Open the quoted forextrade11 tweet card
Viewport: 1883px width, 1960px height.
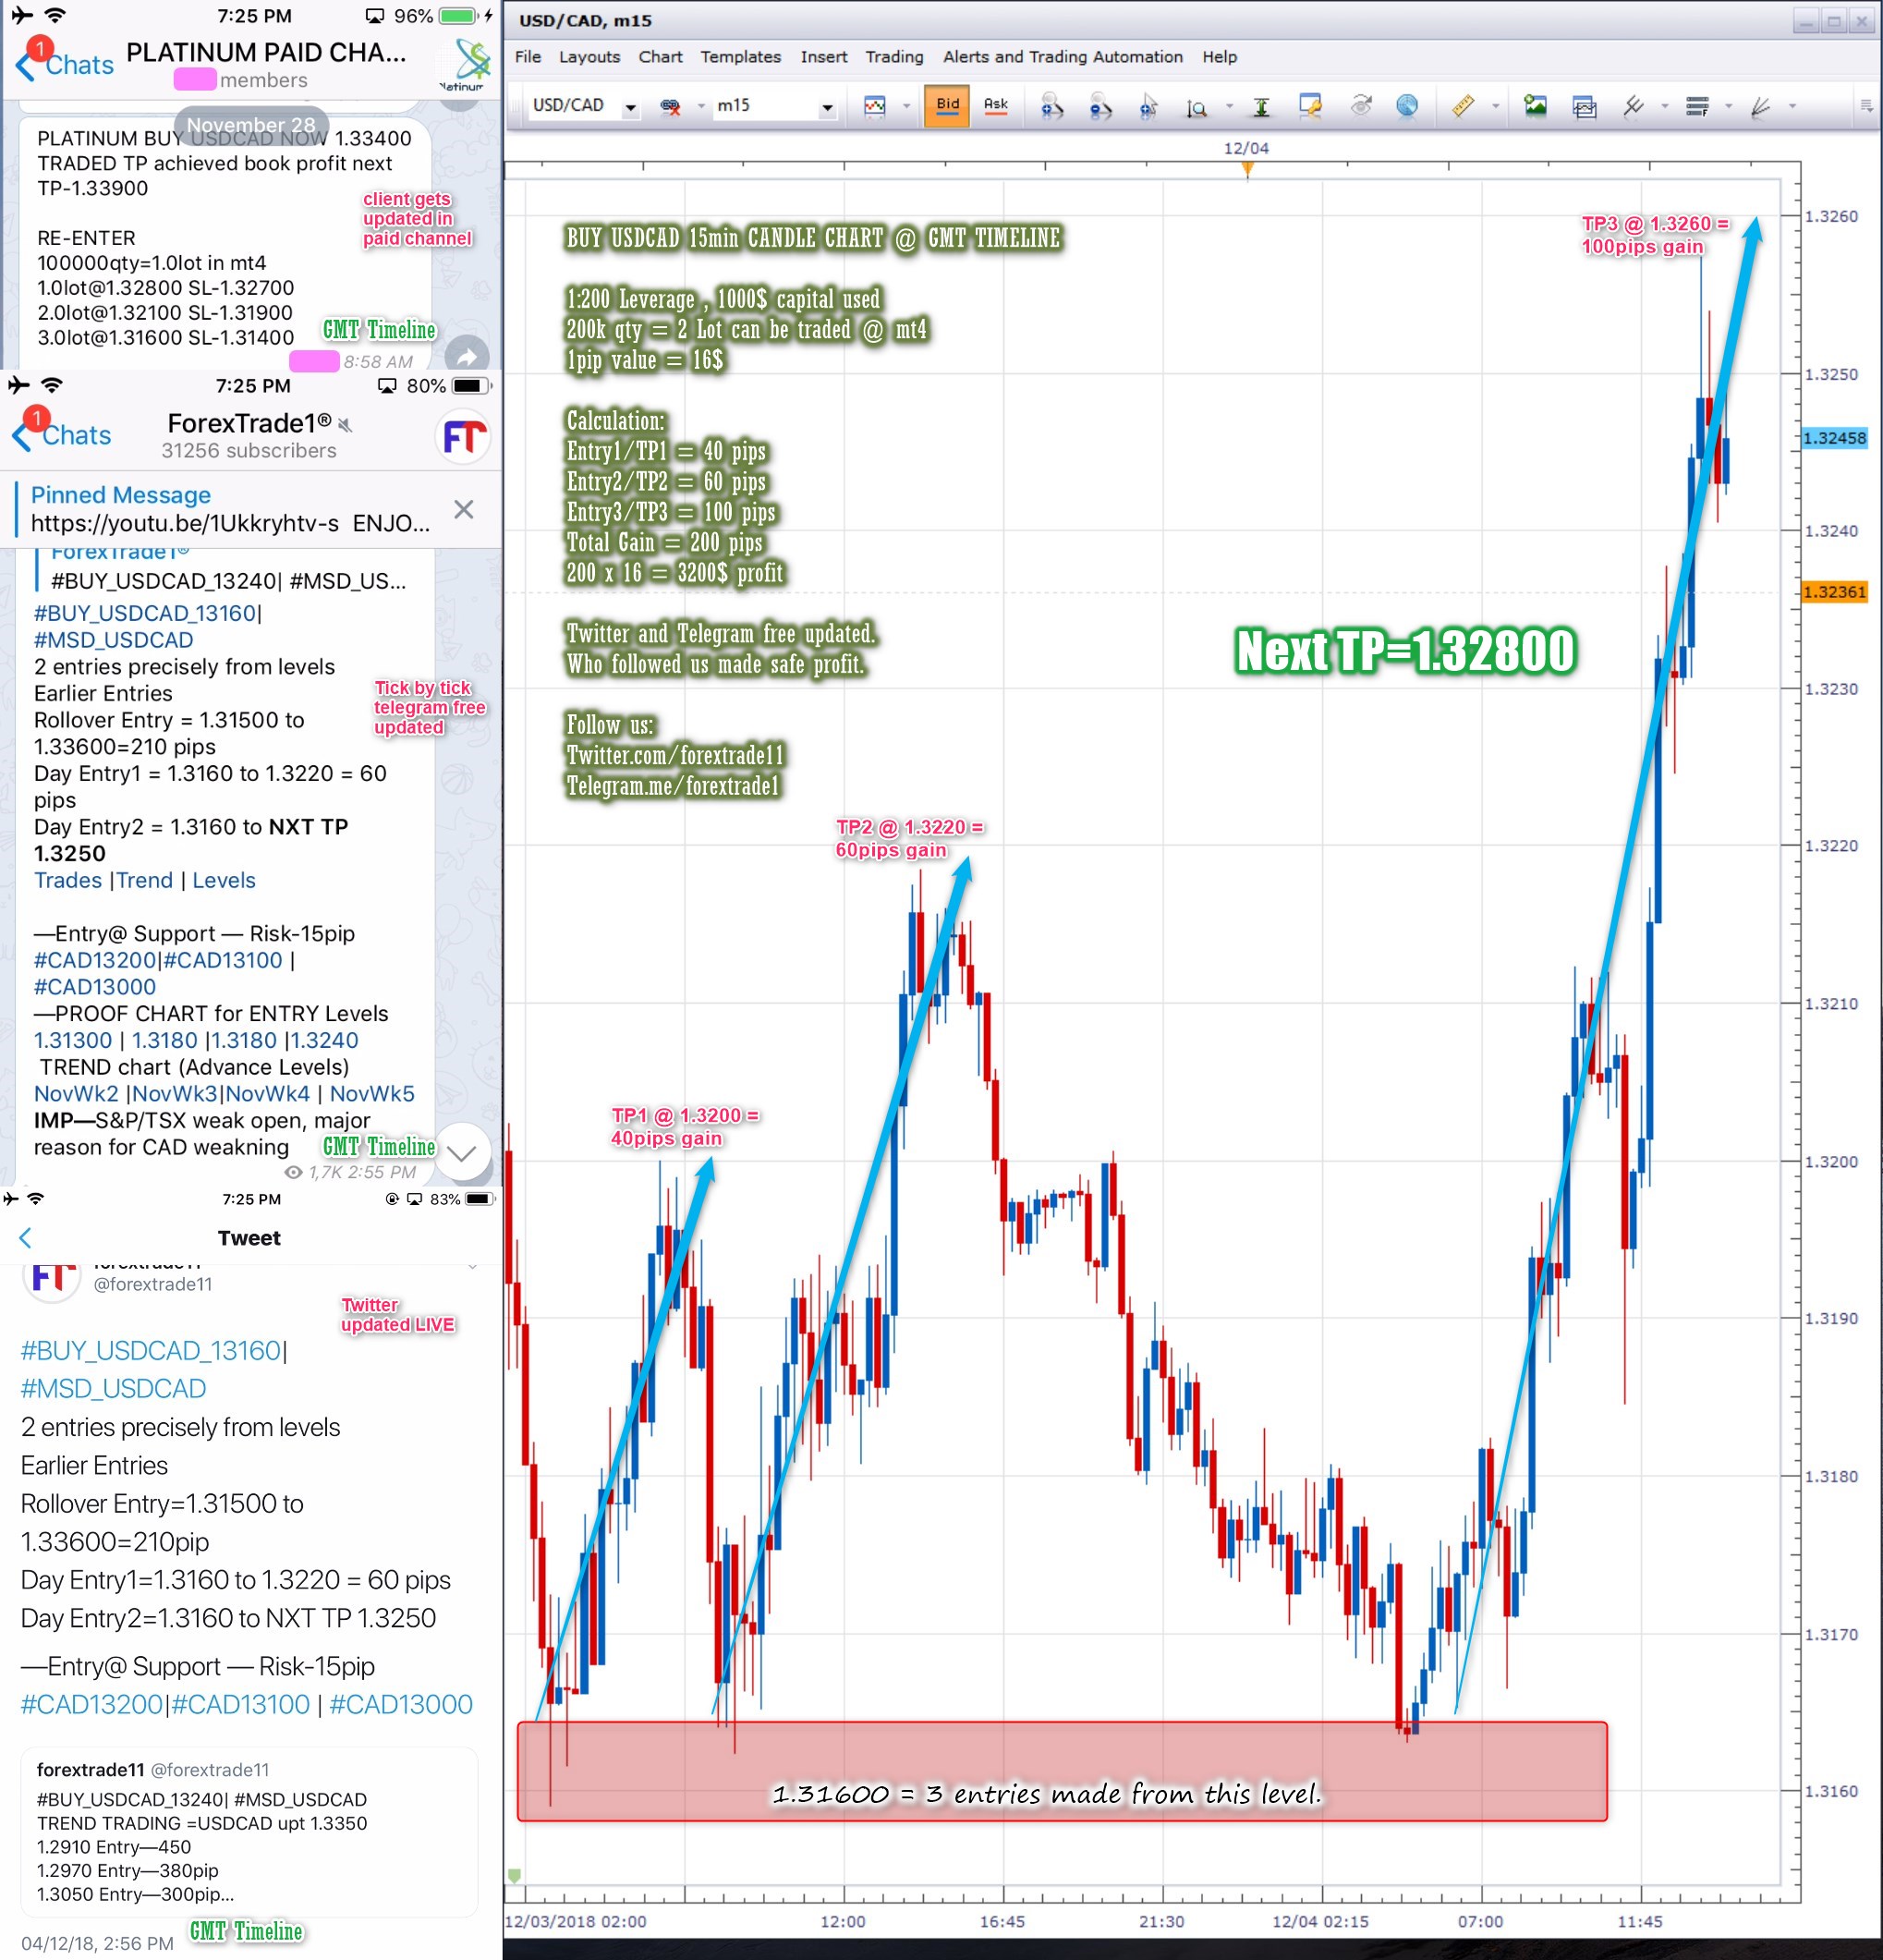tap(249, 1832)
